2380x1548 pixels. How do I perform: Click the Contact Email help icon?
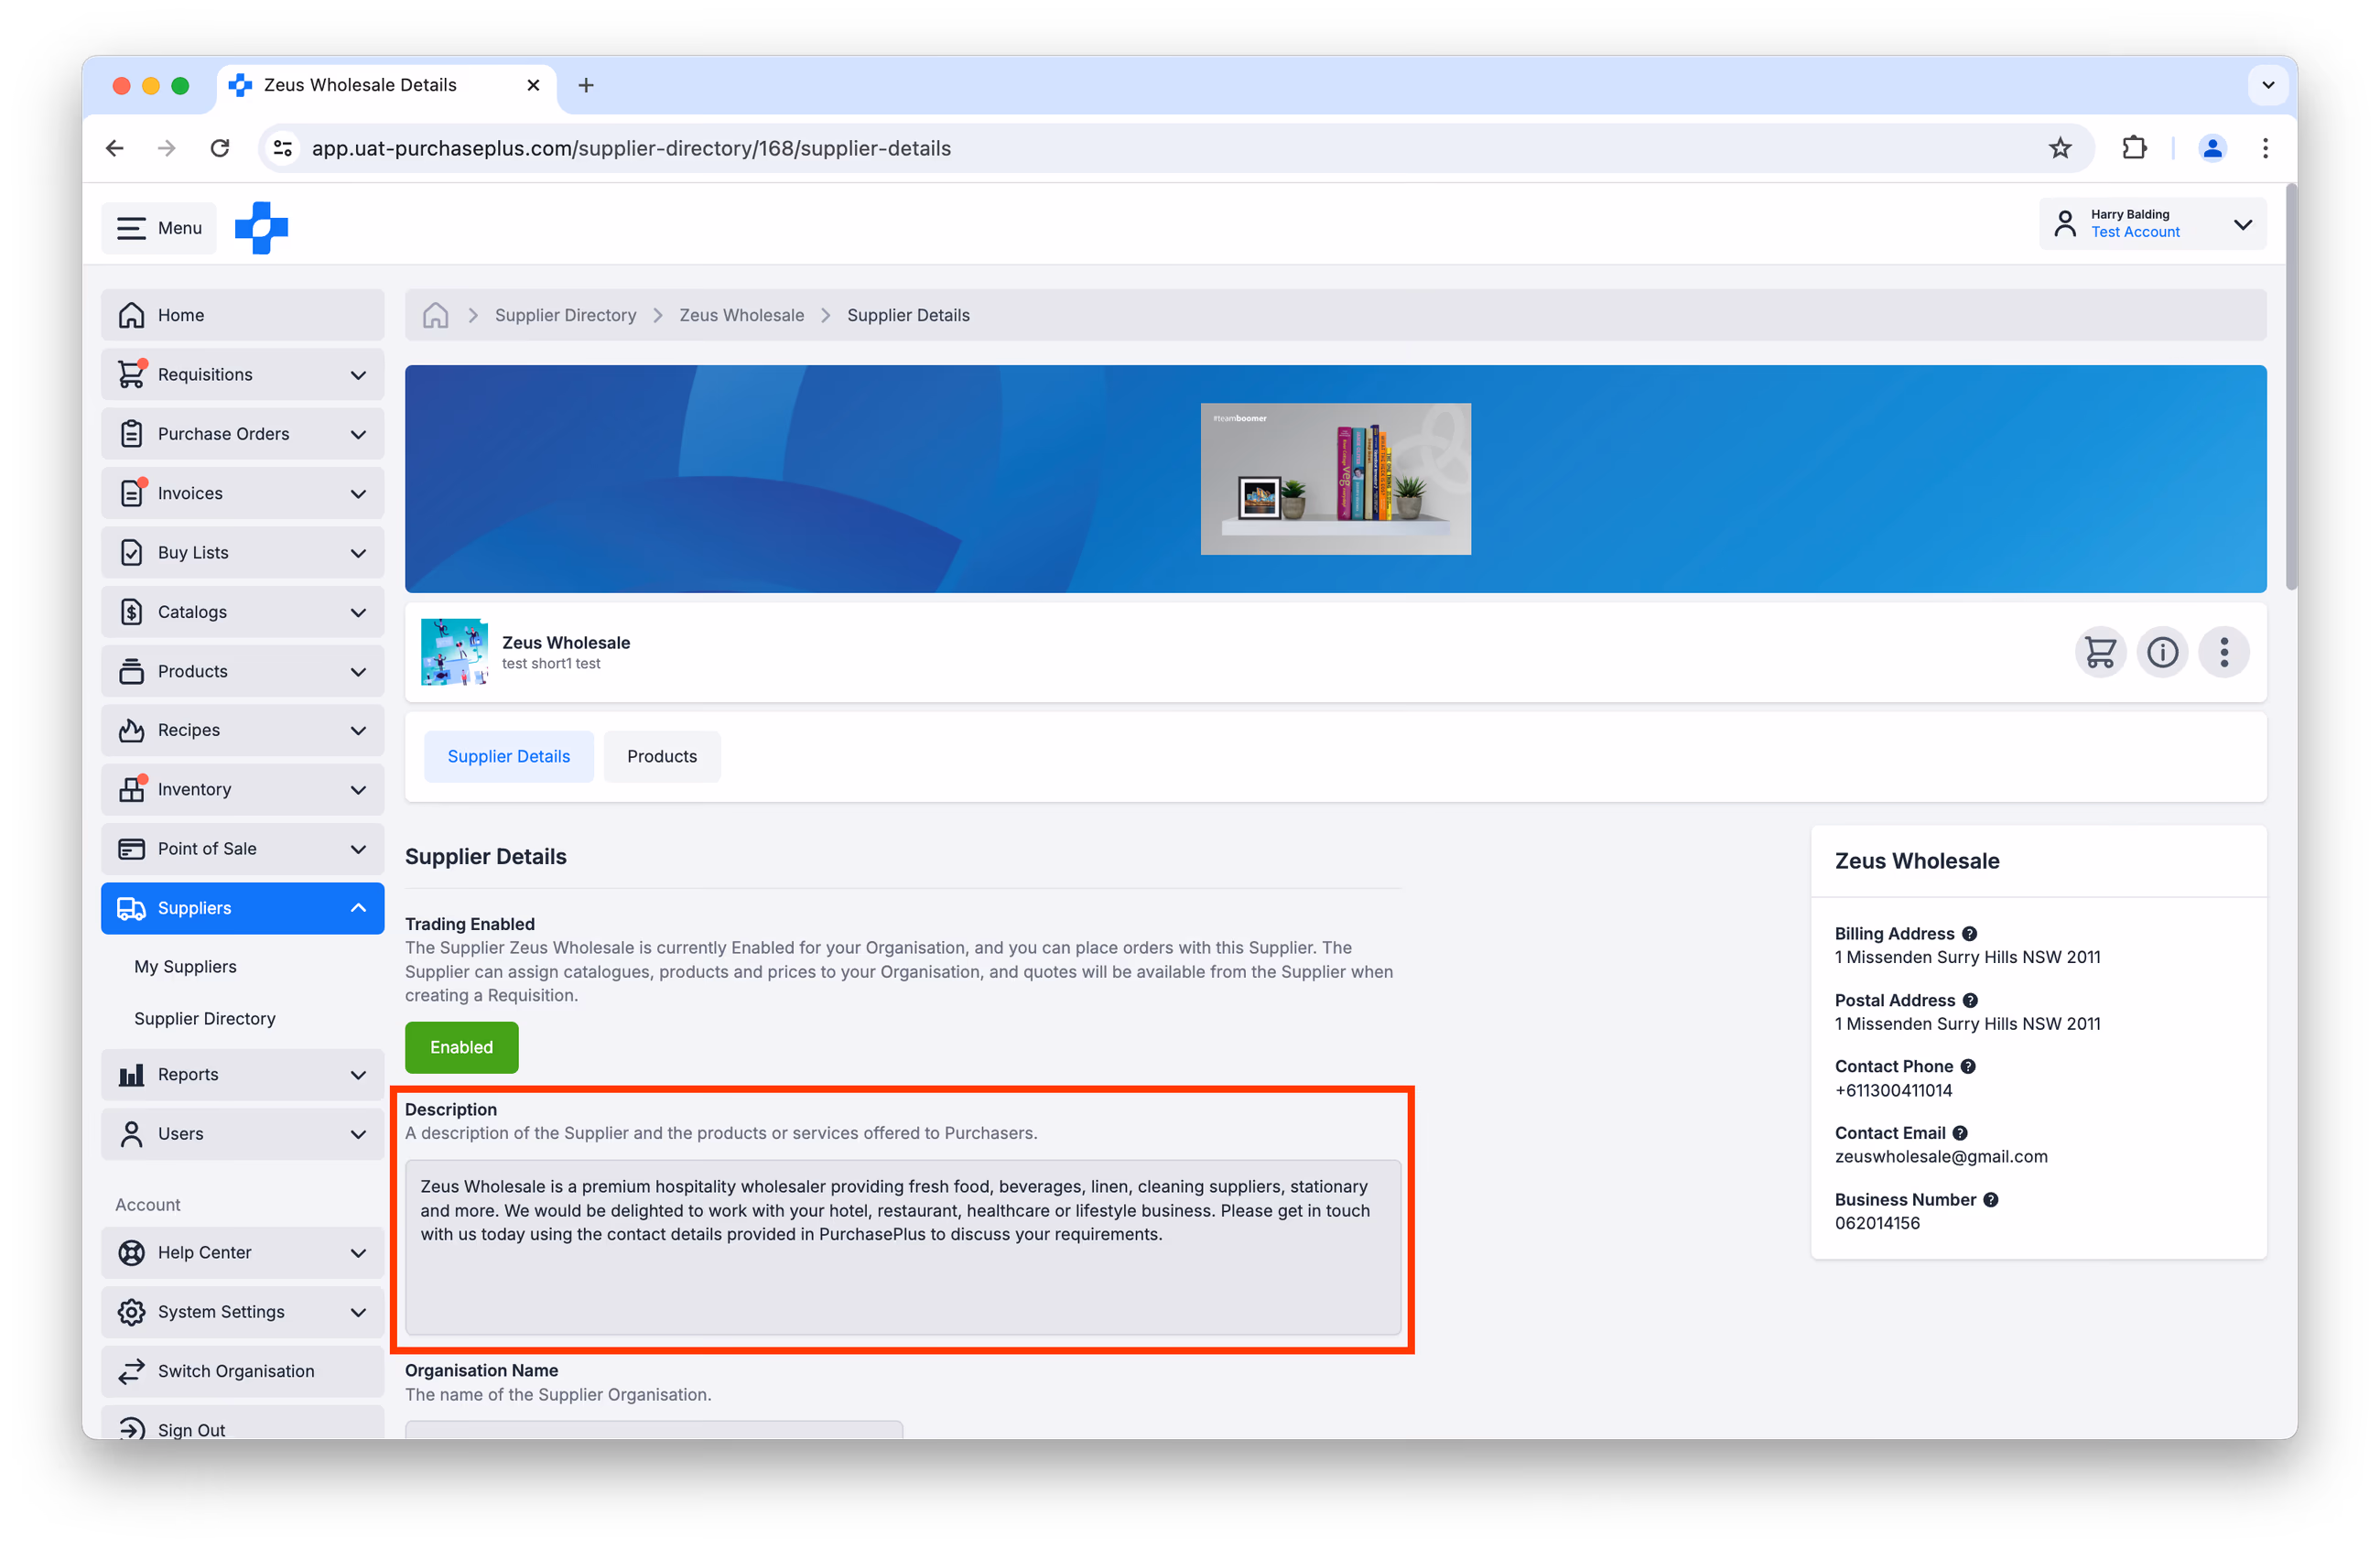[x=1960, y=1133]
